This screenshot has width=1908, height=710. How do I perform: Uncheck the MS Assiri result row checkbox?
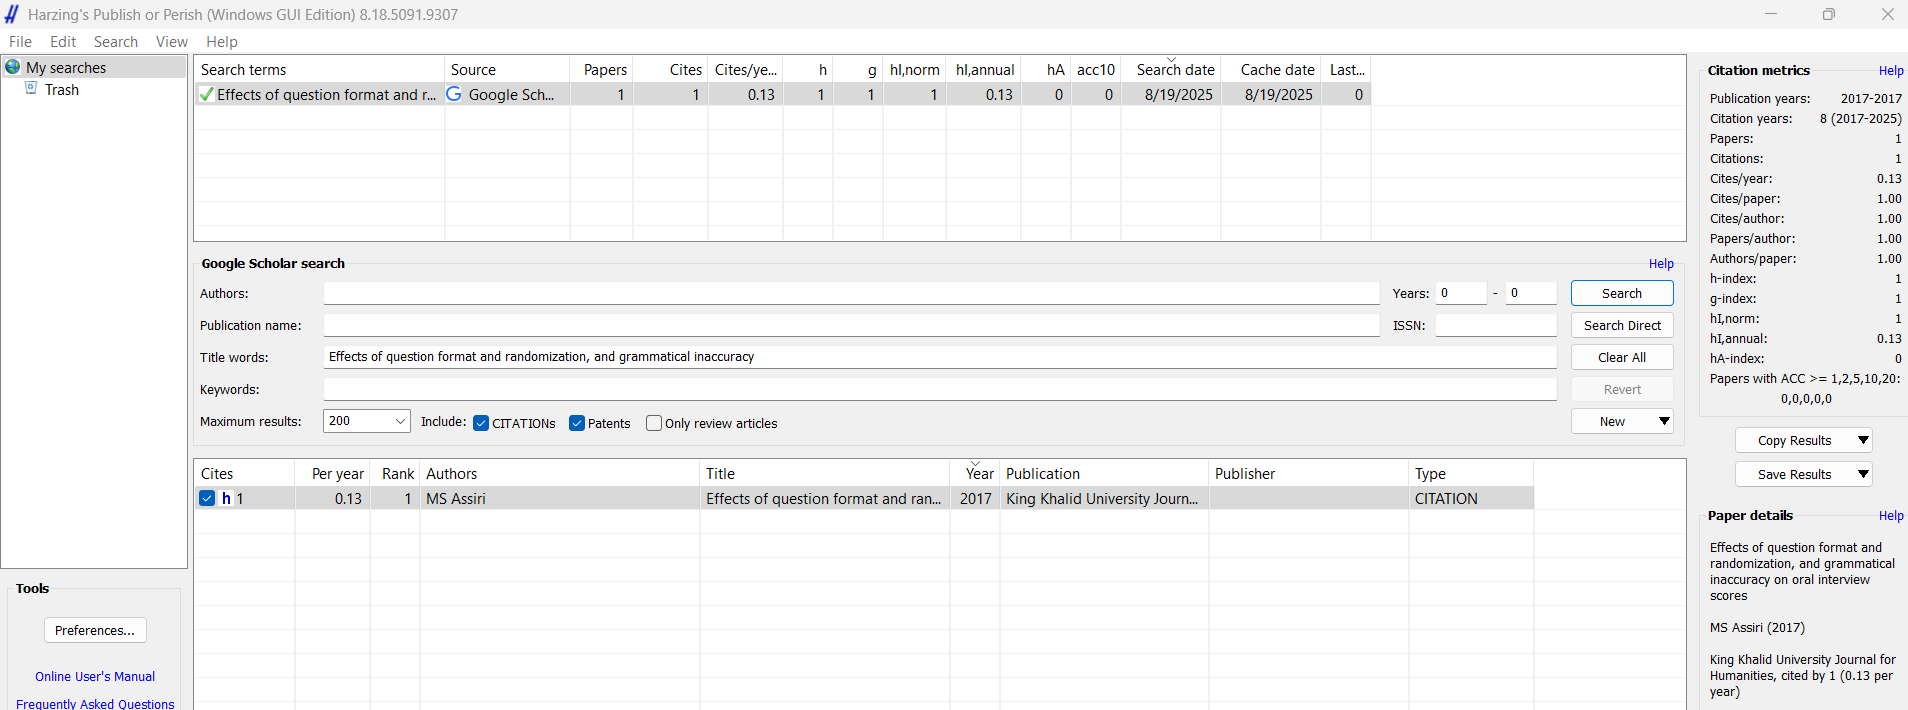pyautogui.click(x=207, y=498)
